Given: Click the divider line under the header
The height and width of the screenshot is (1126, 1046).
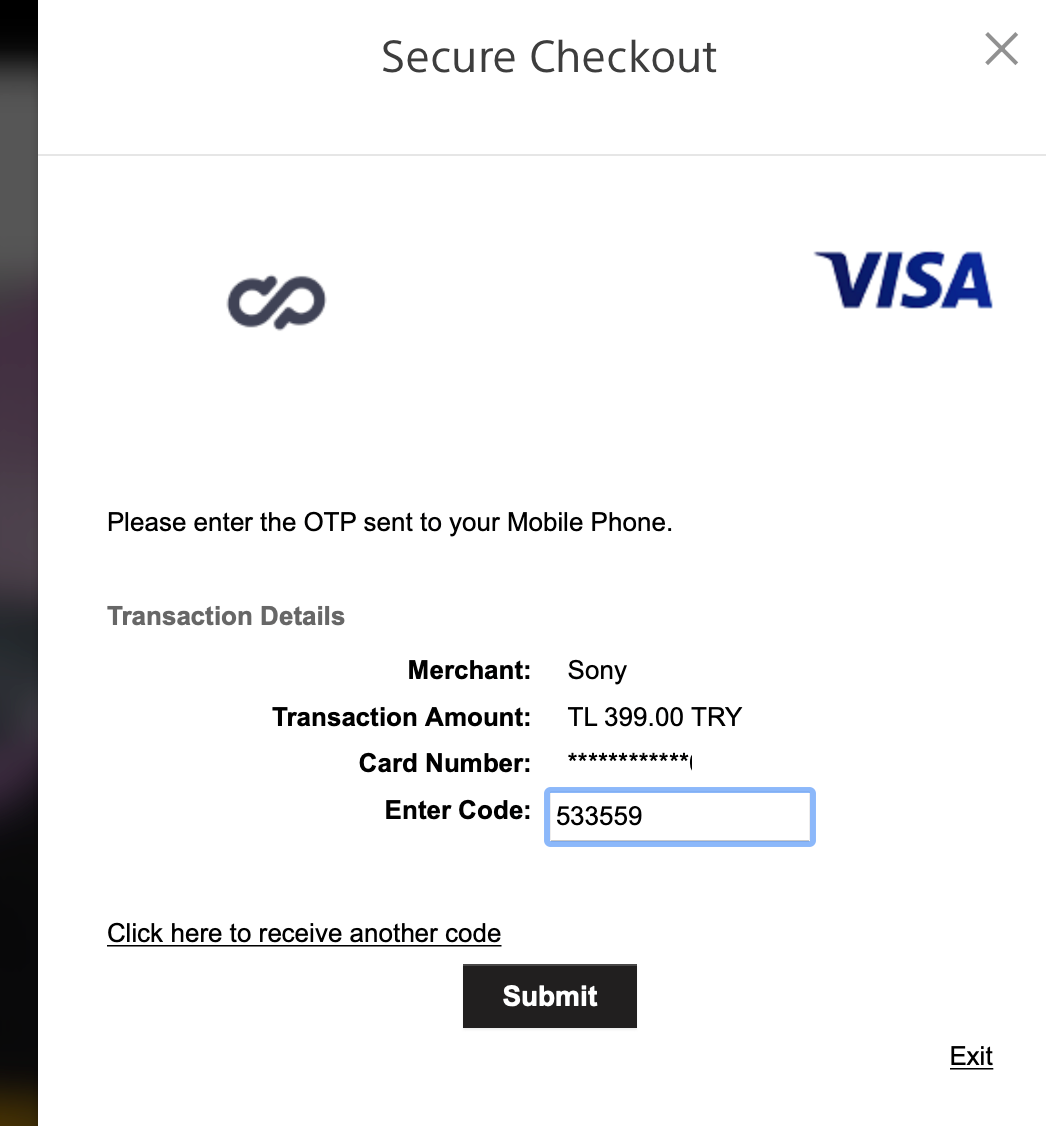Looking at the screenshot, I should point(542,154).
